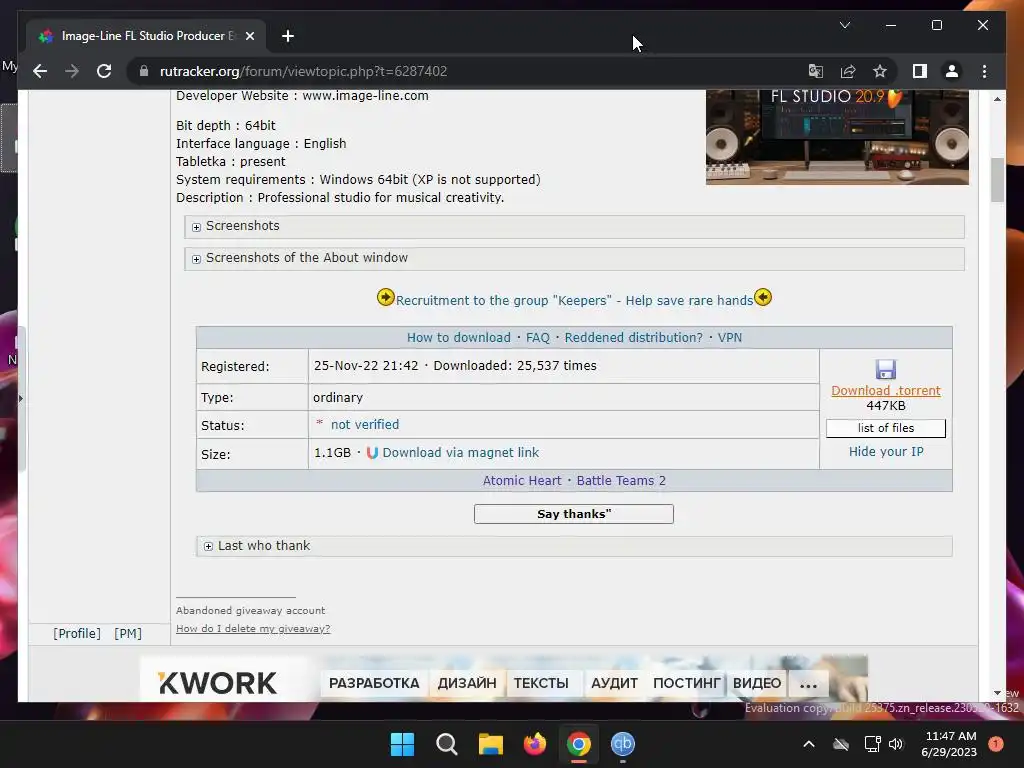Open Atomic Heart link
The image size is (1024, 768).
[x=522, y=481]
